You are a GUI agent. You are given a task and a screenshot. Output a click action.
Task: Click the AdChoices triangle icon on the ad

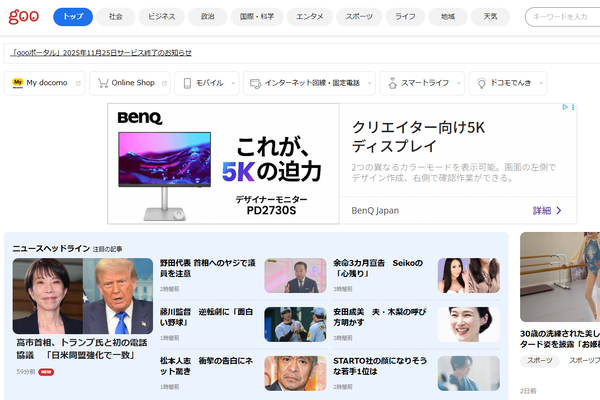coord(565,107)
